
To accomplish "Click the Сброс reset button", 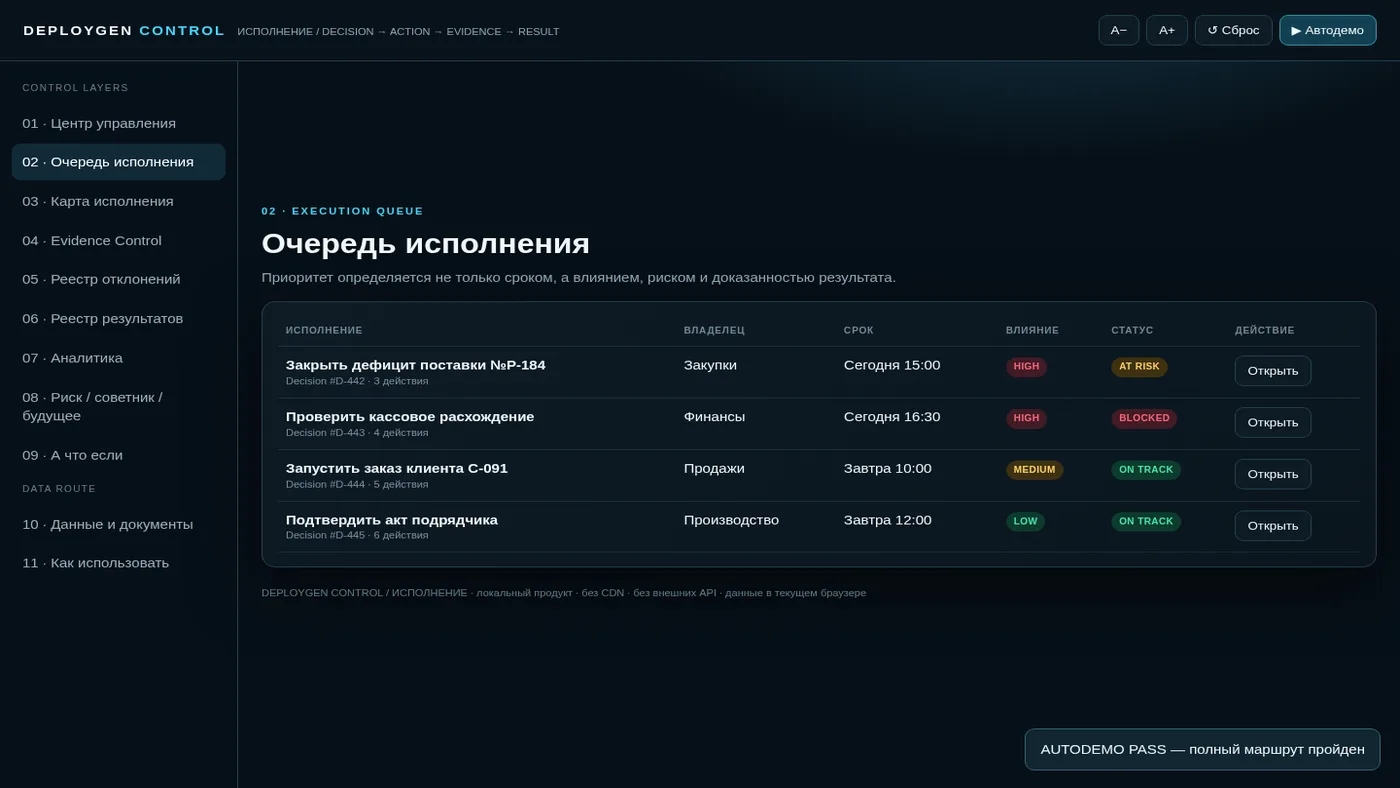I will pyautogui.click(x=1233, y=30).
